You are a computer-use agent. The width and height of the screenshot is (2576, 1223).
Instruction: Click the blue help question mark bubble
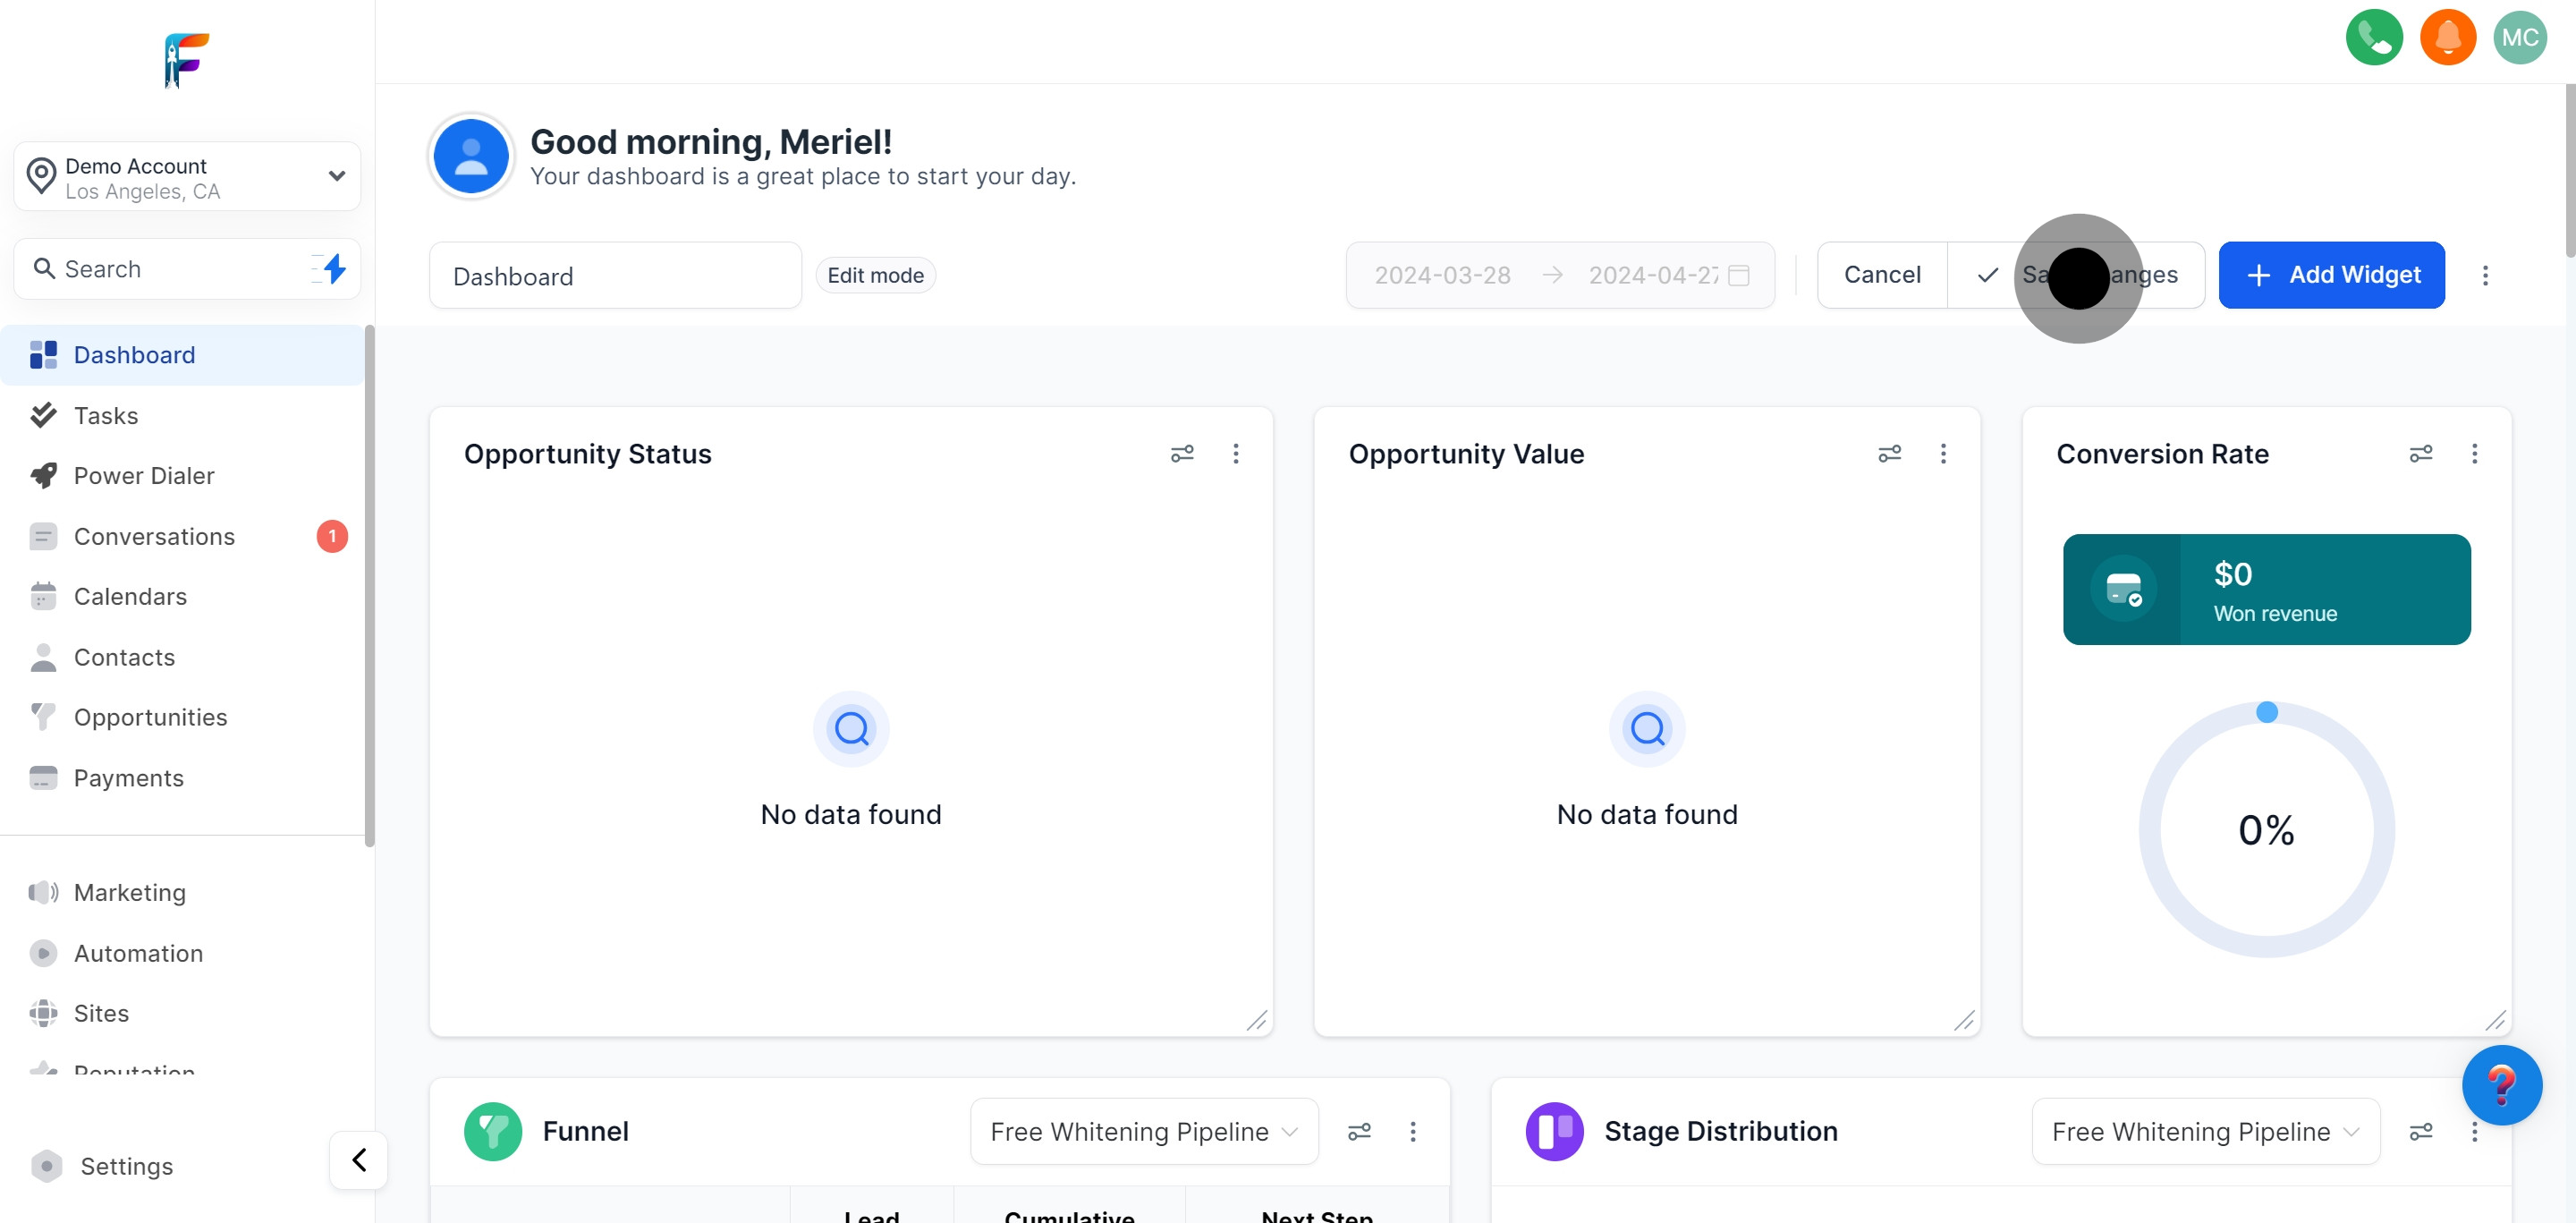click(x=2501, y=1085)
